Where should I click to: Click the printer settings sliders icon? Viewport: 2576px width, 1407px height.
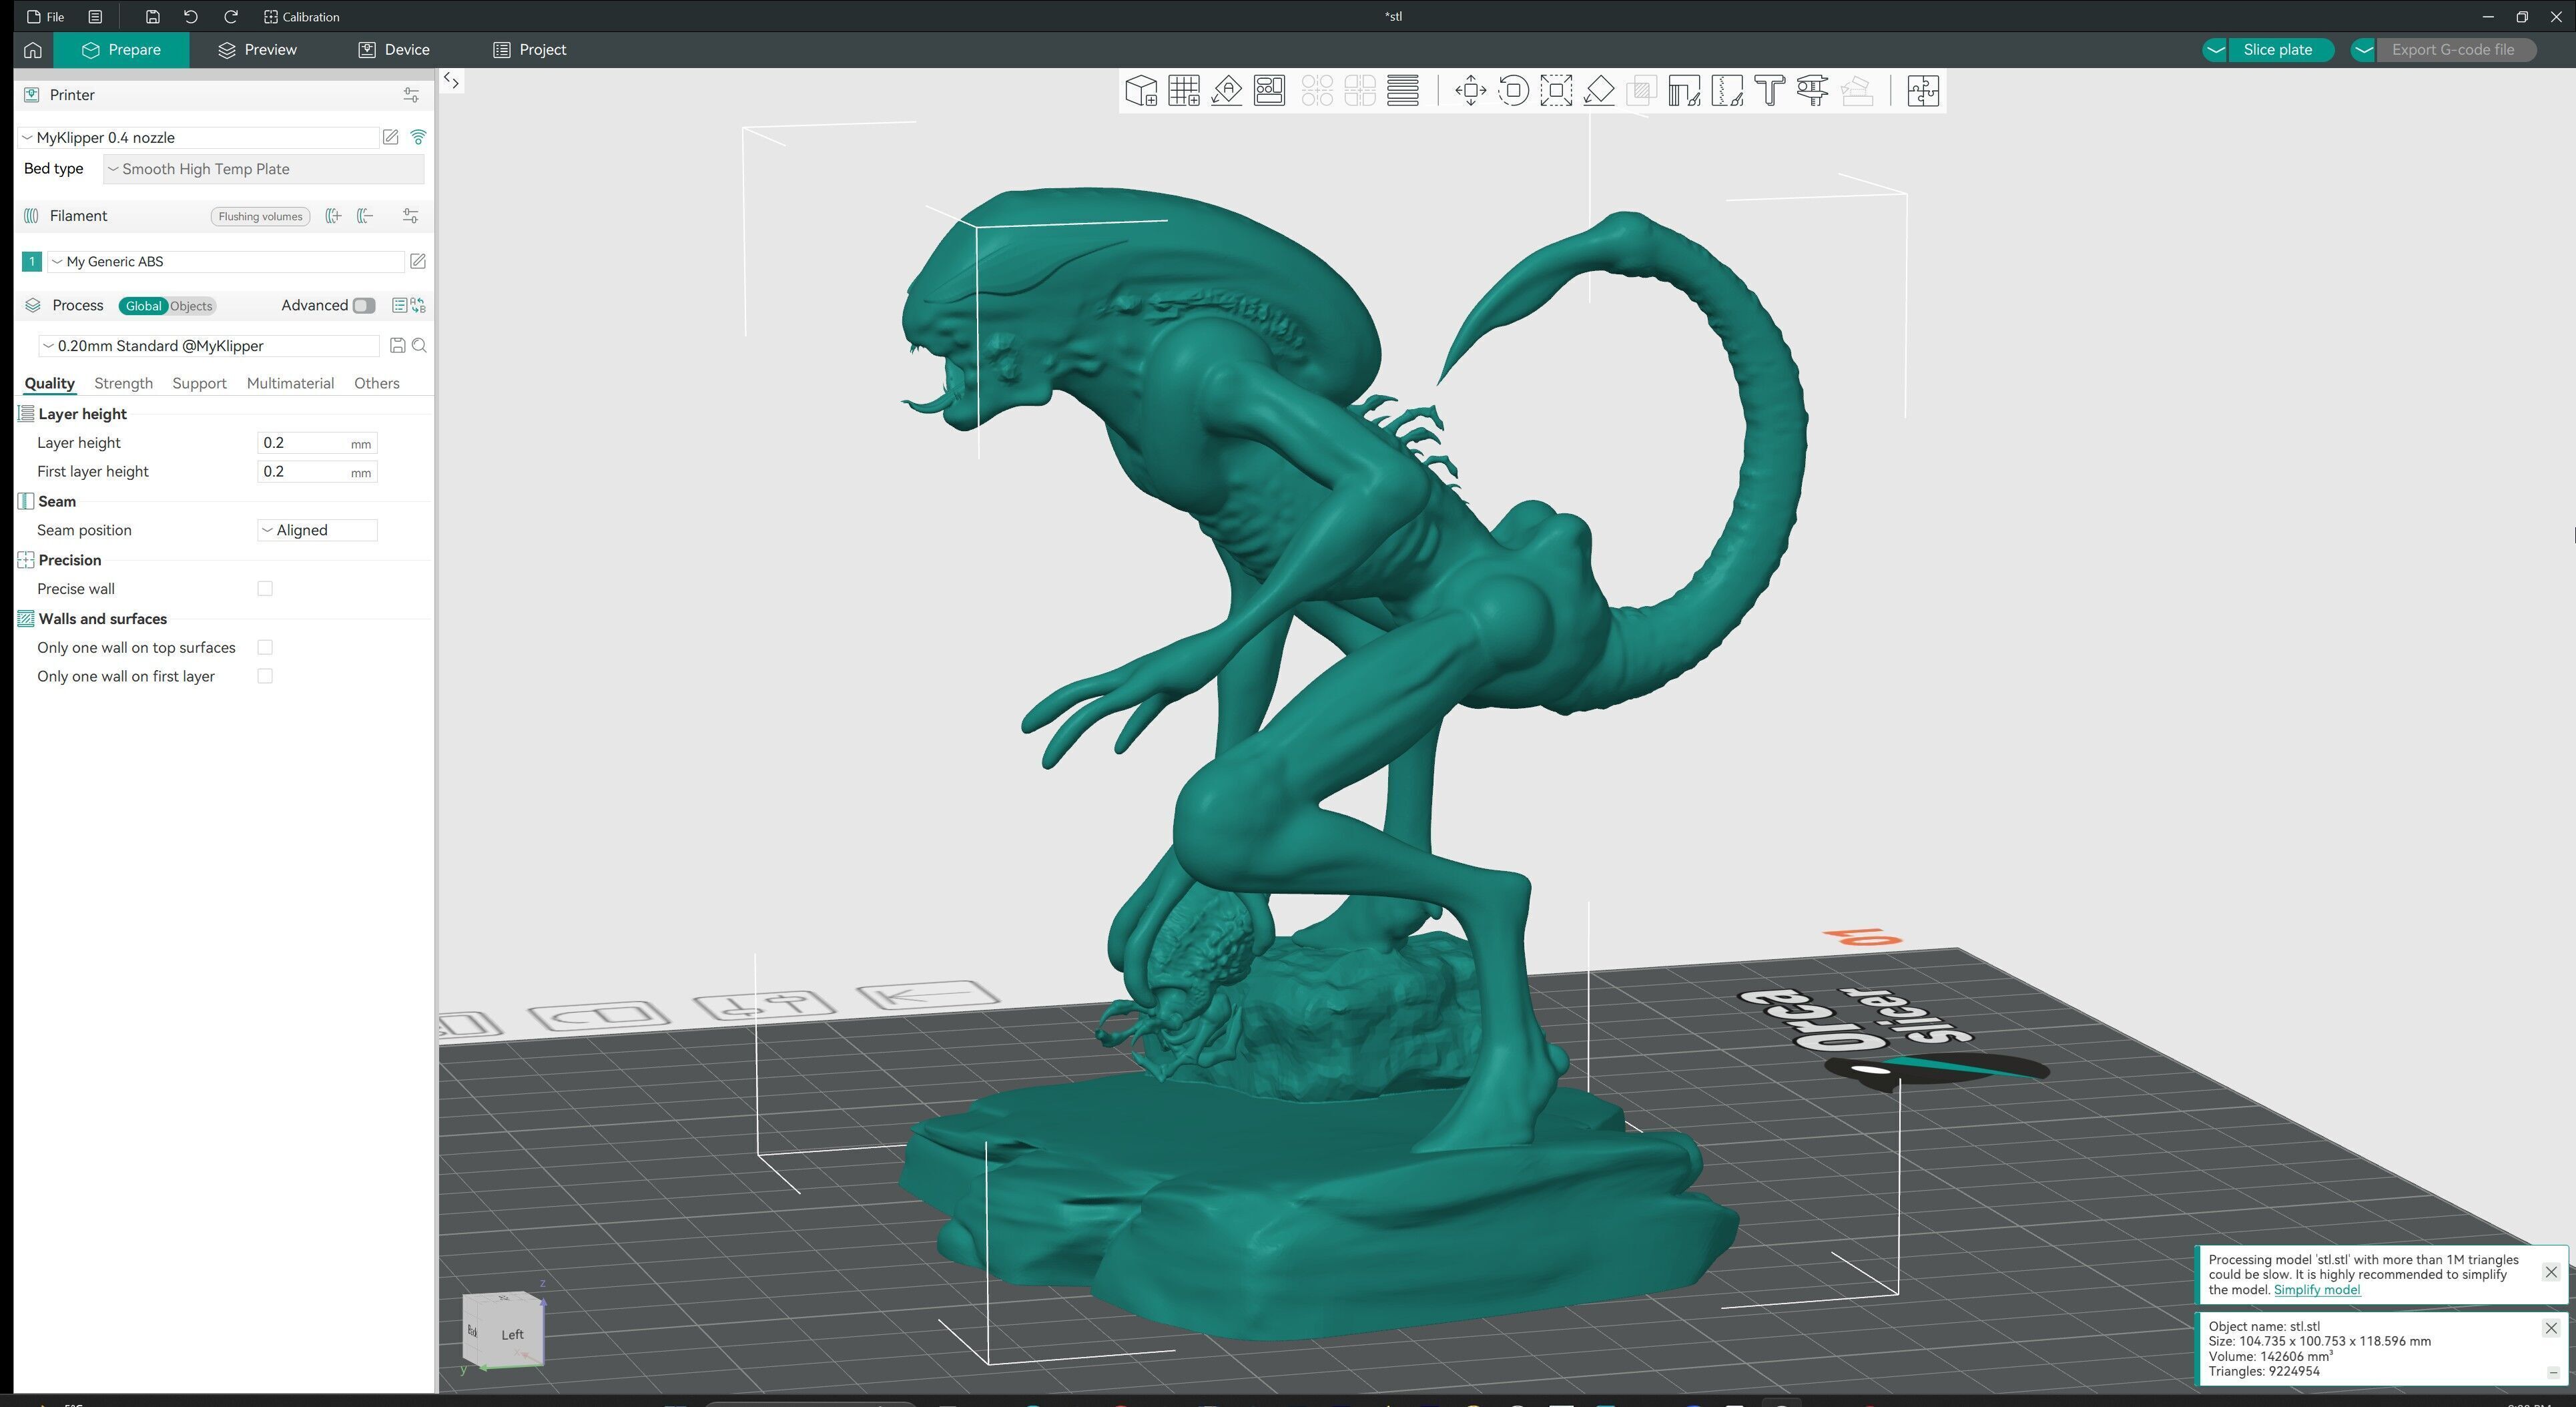[x=411, y=95]
